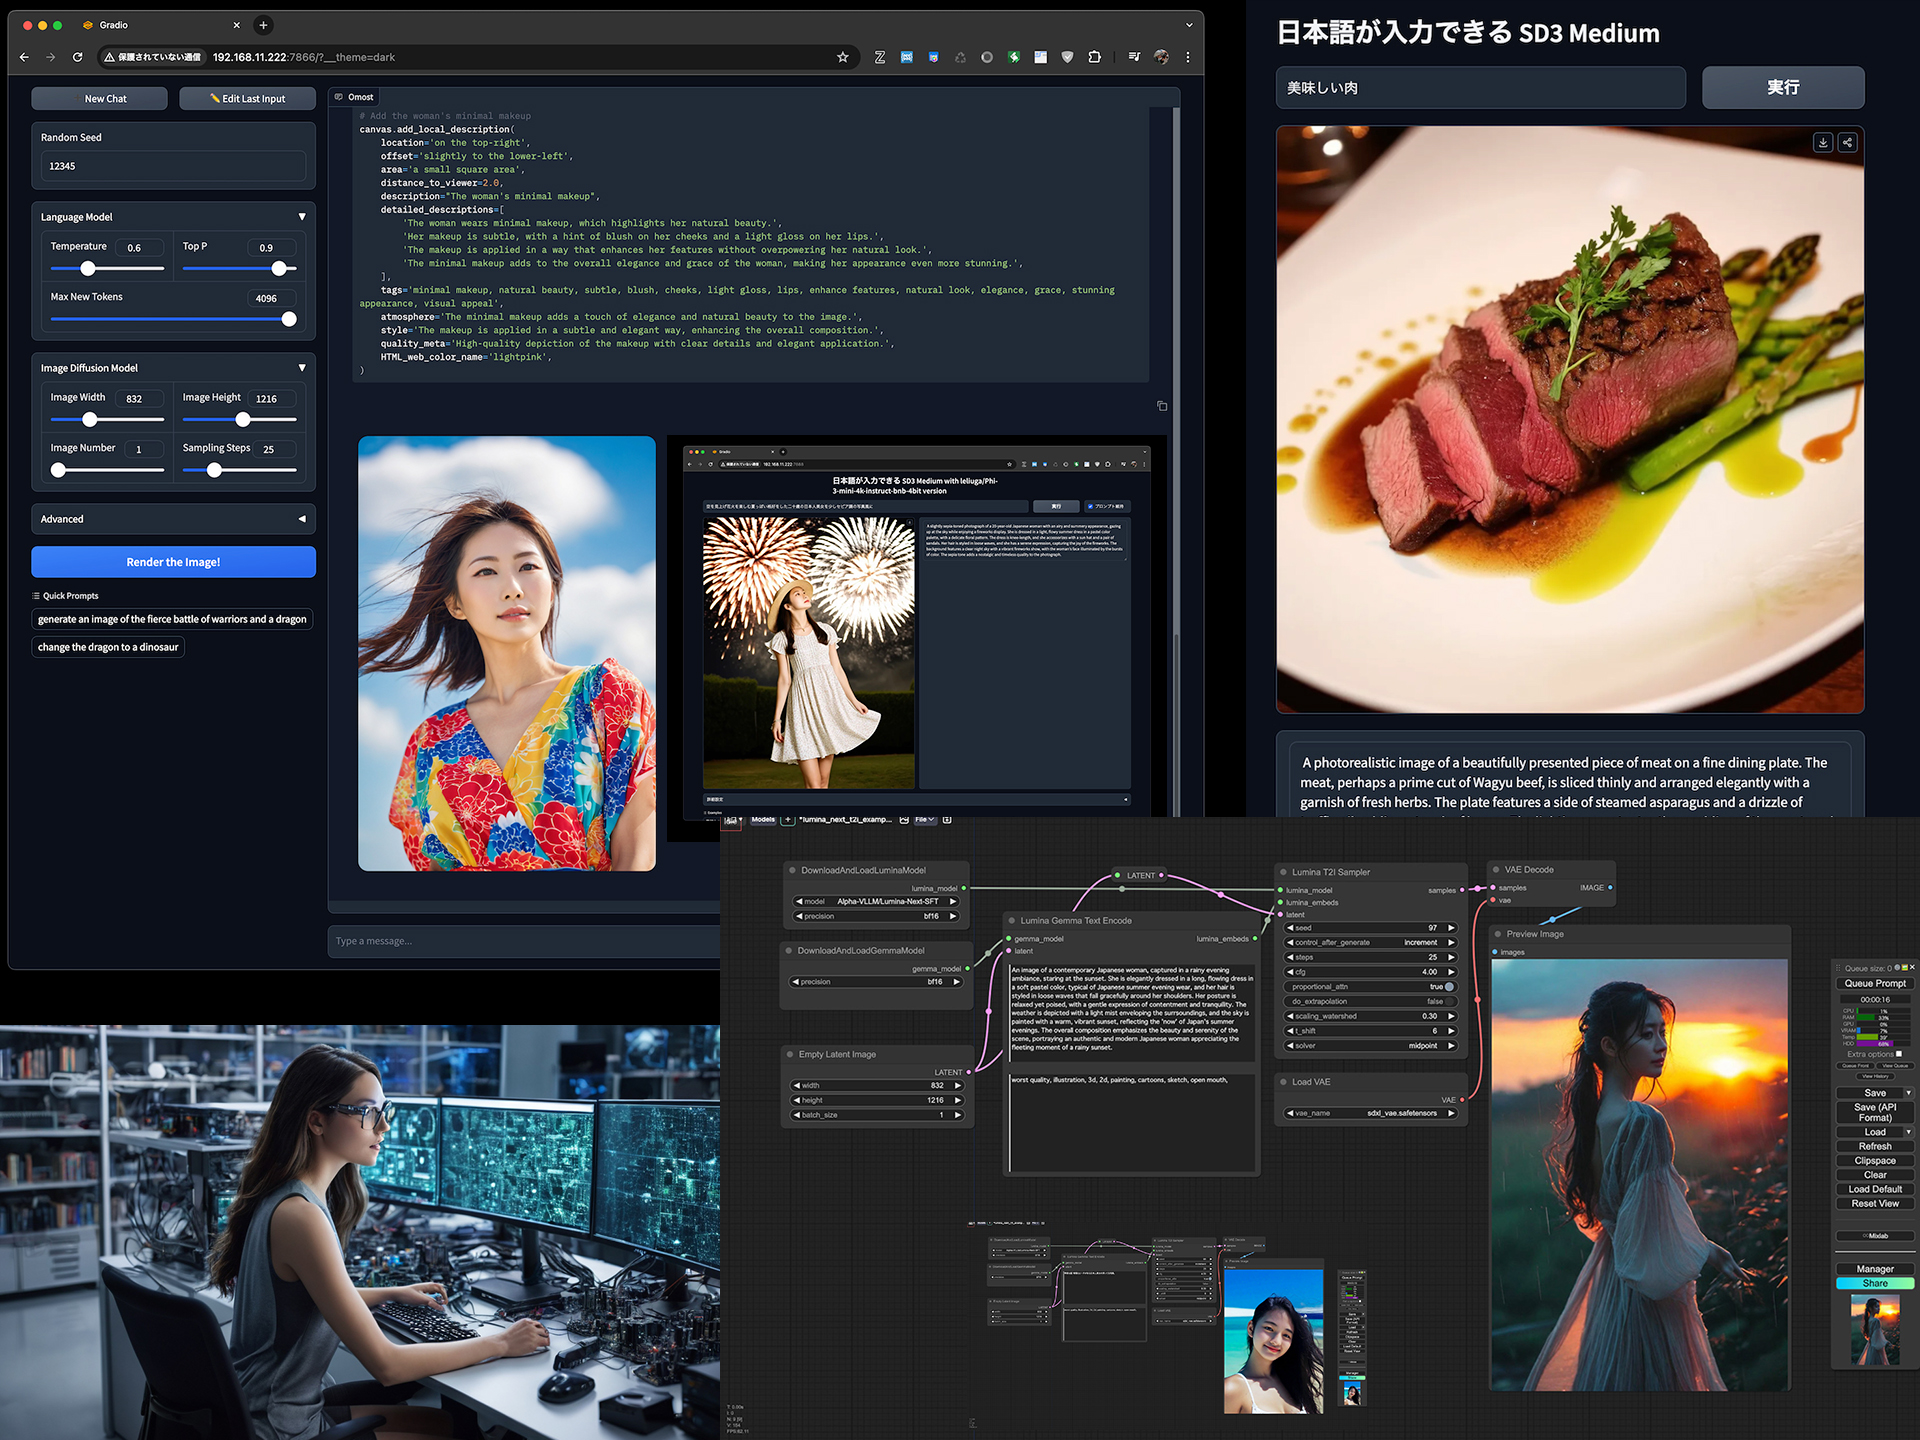
Task: Click the Refresh button in ComfyUI panel
Action: tap(1875, 1146)
